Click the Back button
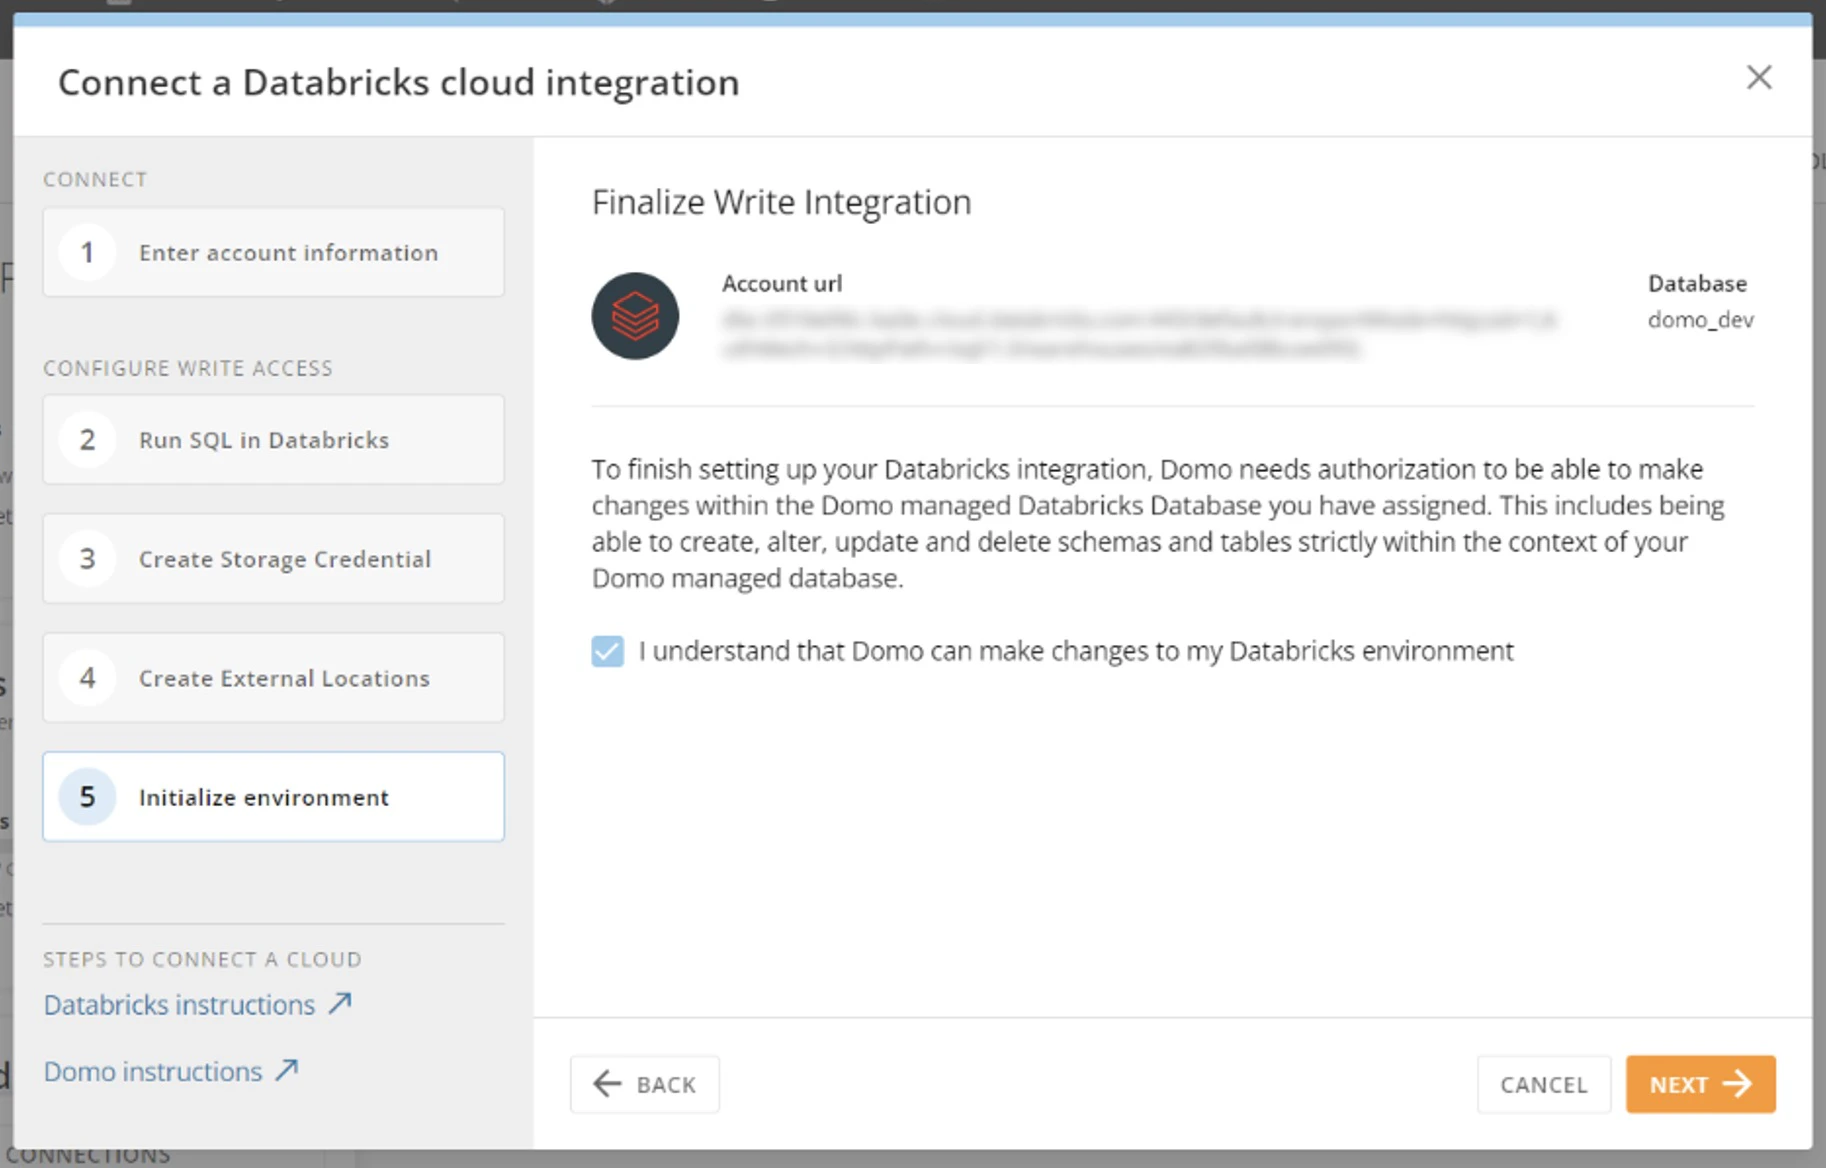This screenshot has height=1168, width=1826. pyautogui.click(x=645, y=1084)
